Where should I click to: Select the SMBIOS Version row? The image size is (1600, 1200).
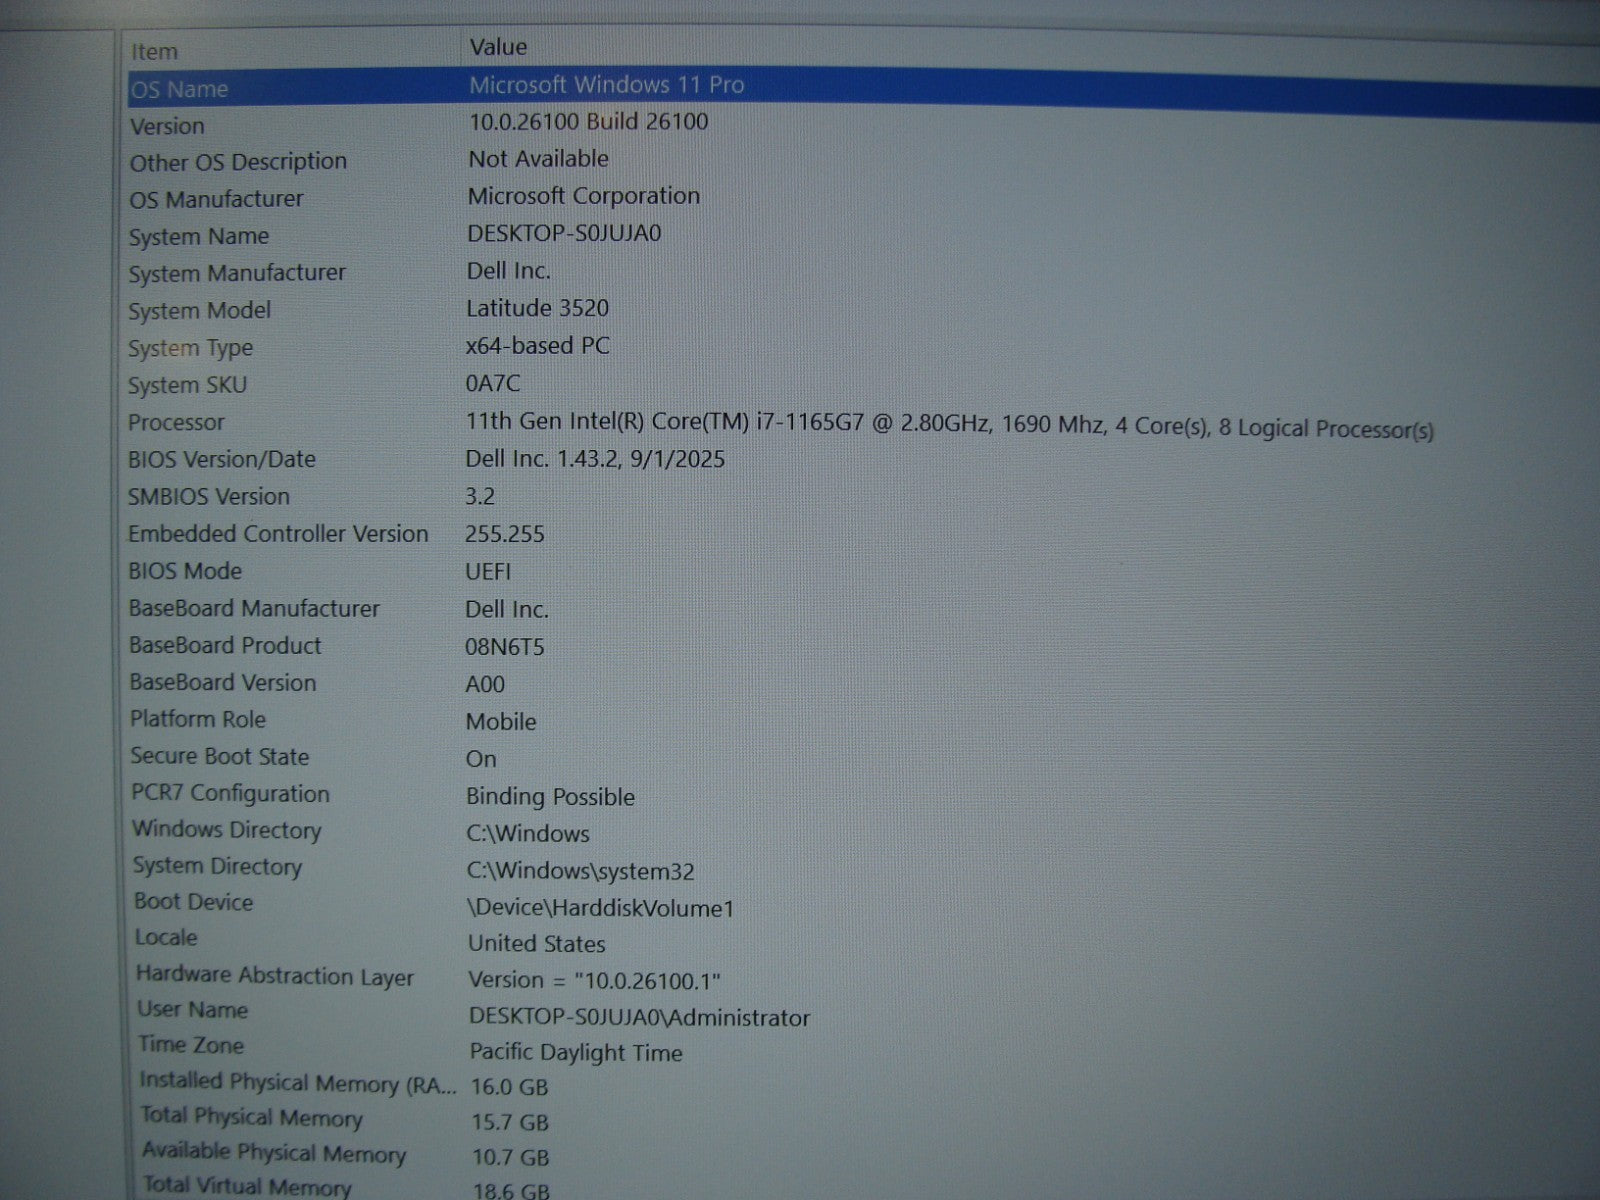209,496
